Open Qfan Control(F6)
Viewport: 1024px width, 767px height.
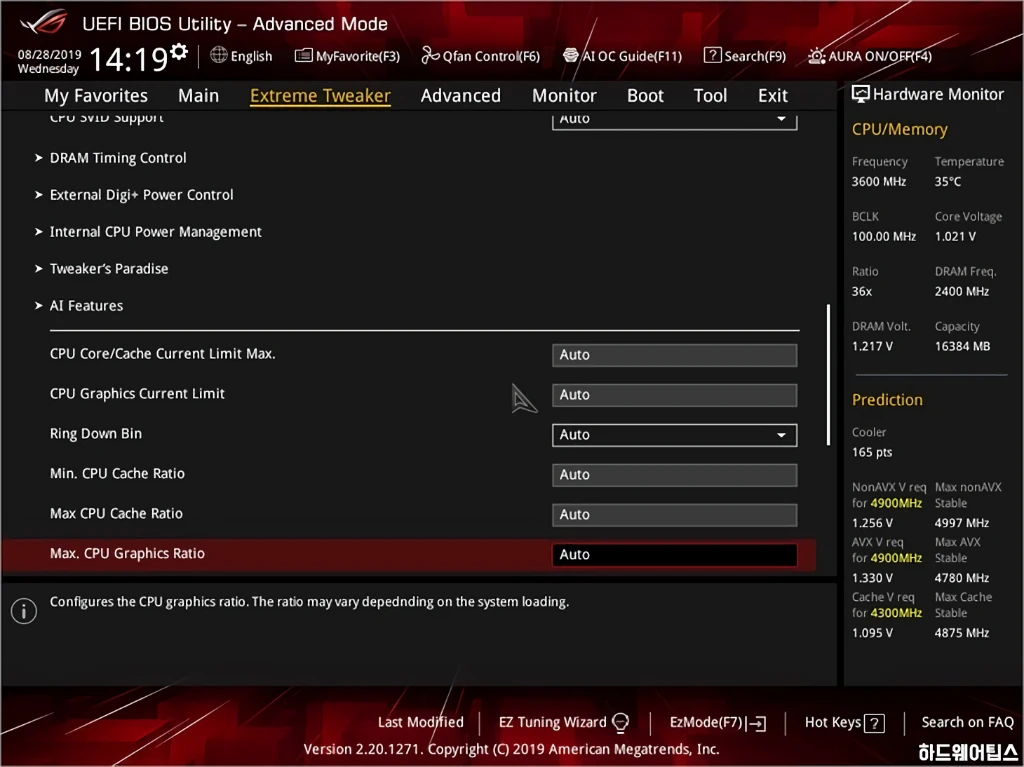coord(481,56)
